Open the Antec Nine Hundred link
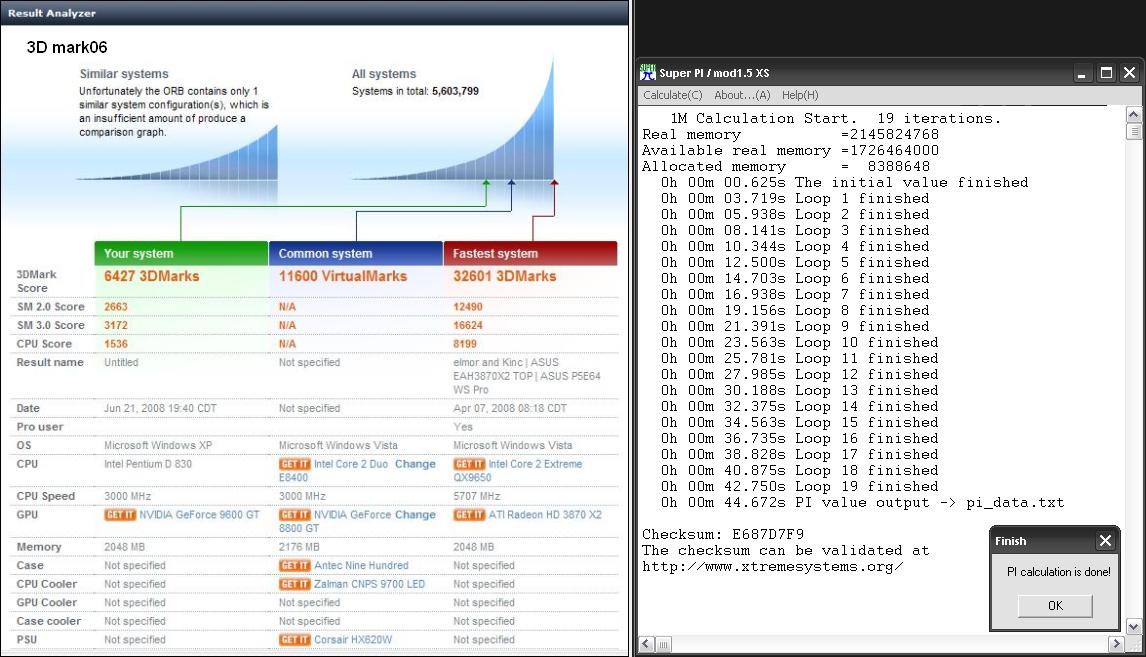This screenshot has width=1146, height=657. click(361, 566)
